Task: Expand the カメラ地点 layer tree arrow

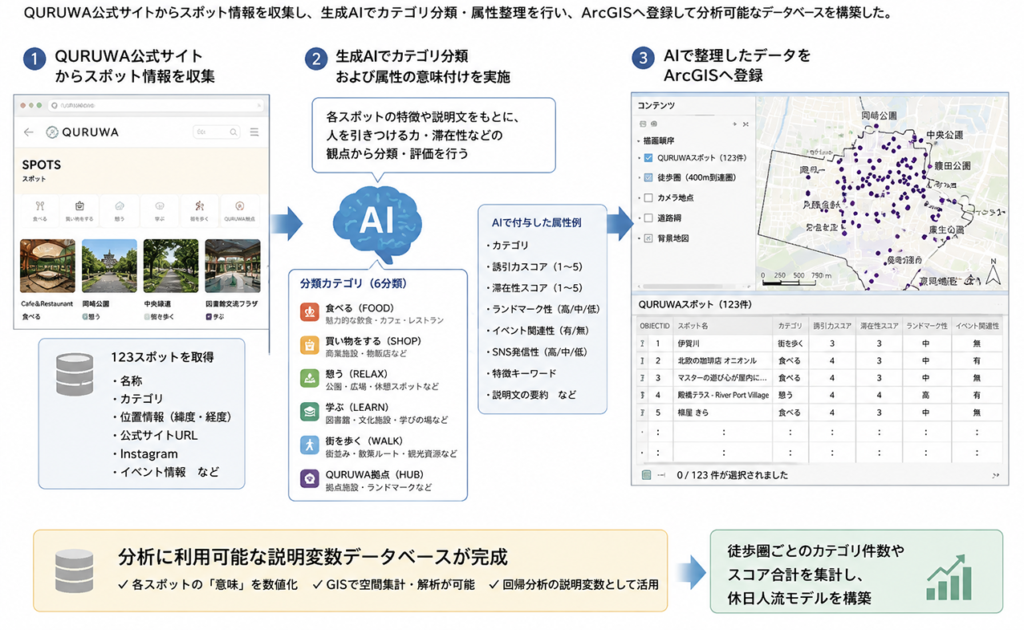Action: (639, 198)
